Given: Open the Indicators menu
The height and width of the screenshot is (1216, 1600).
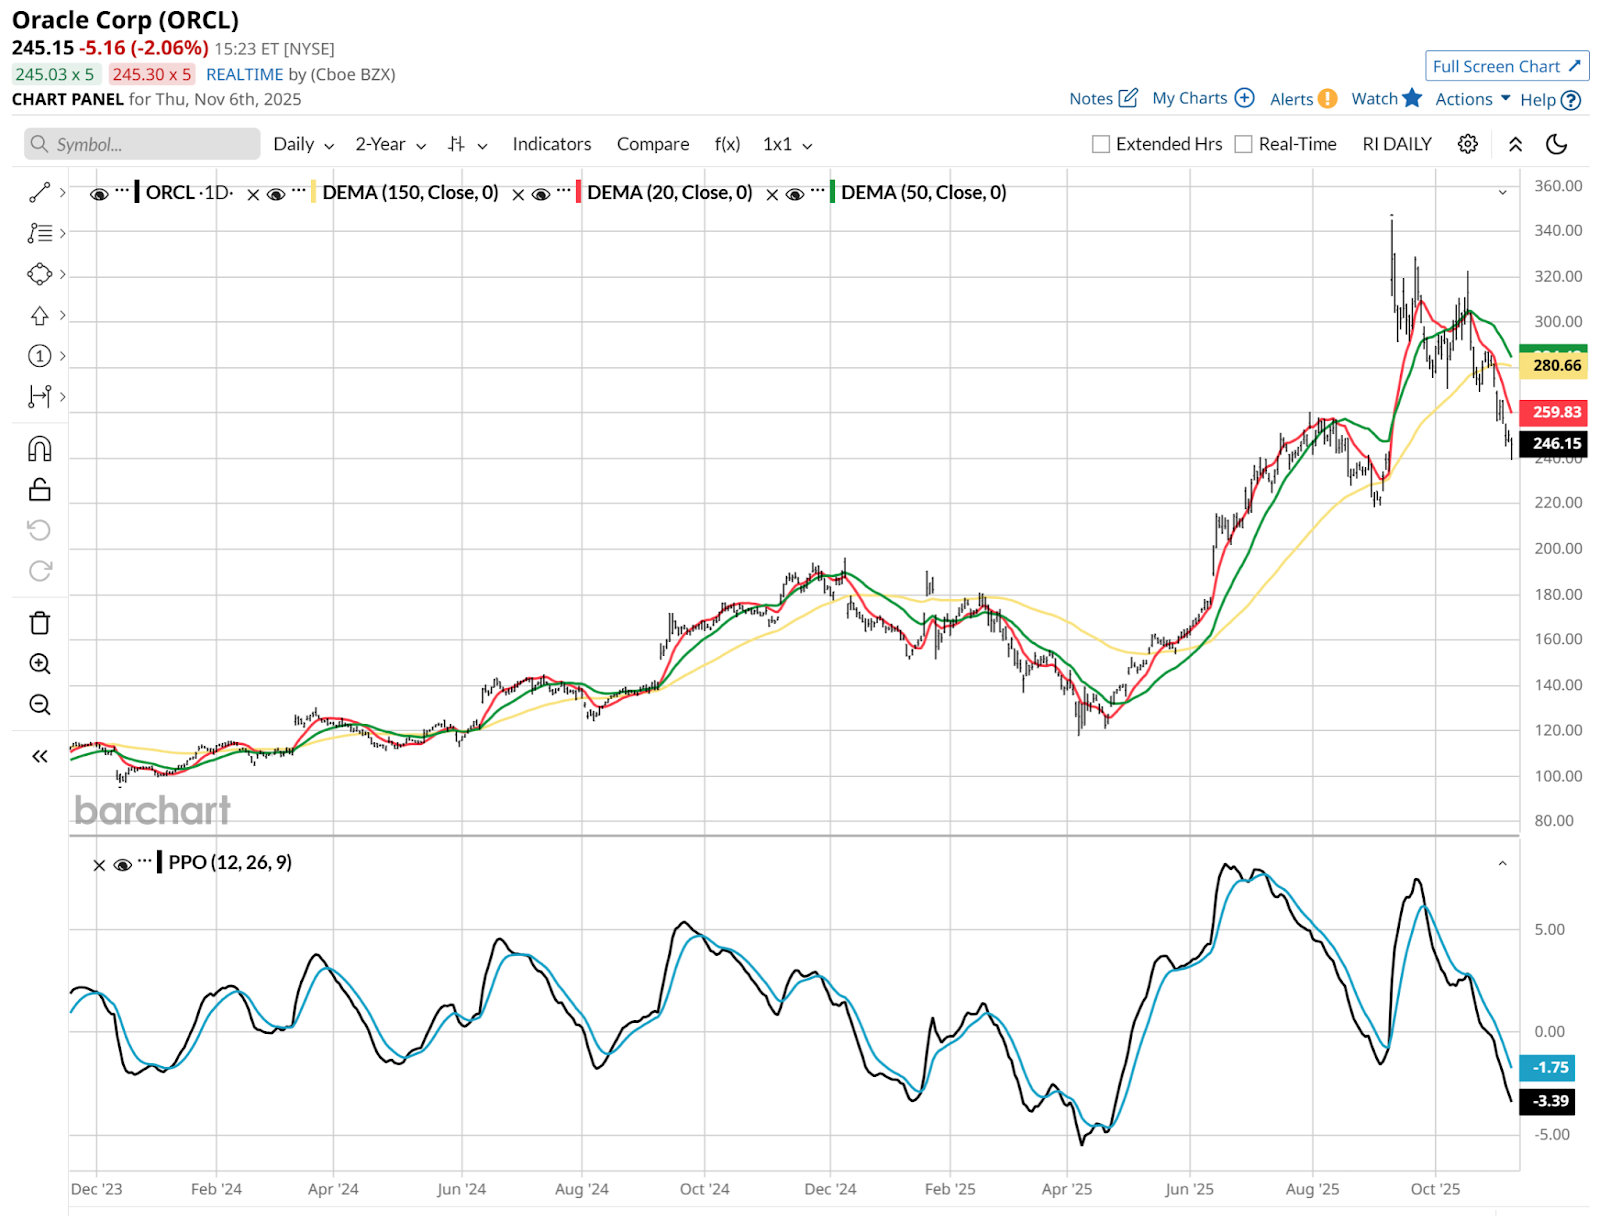Looking at the screenshot, I should [551, 144].
